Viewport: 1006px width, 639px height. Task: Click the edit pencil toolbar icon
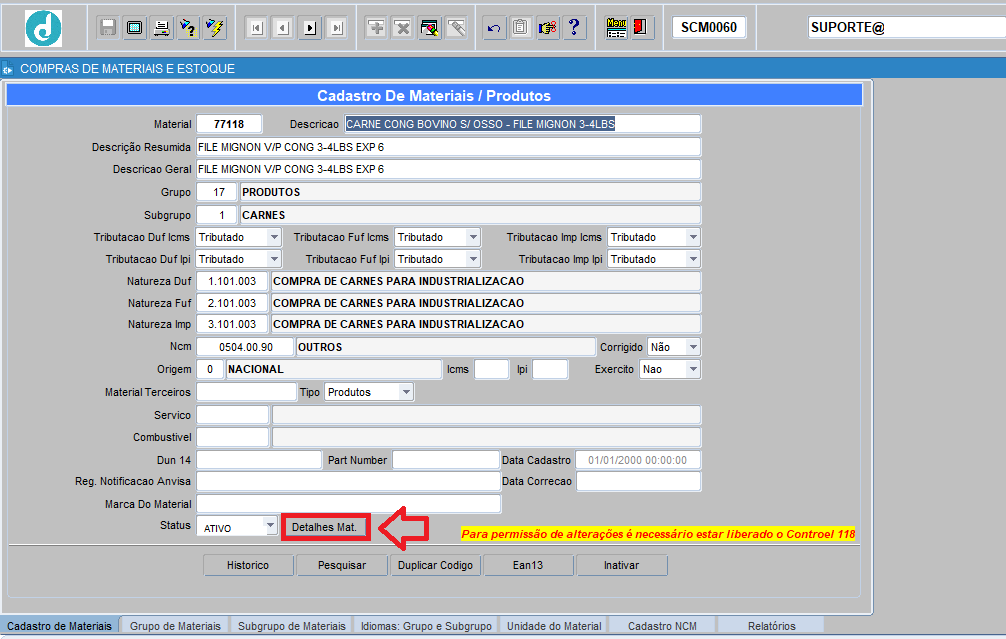457,28
